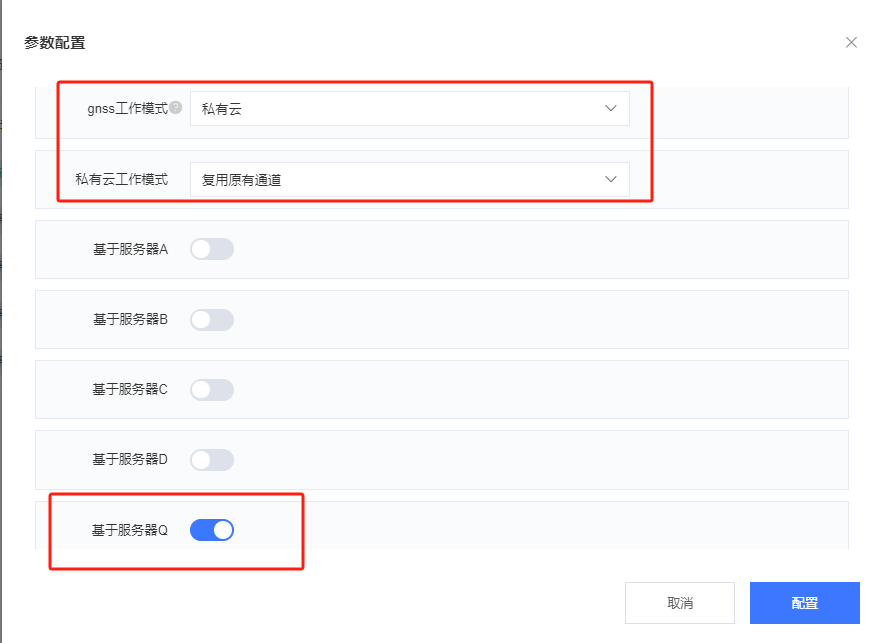Viewport: 878px width, 643px height.
Task: Disable the 基于服务器Q switch
Action: 212,530
